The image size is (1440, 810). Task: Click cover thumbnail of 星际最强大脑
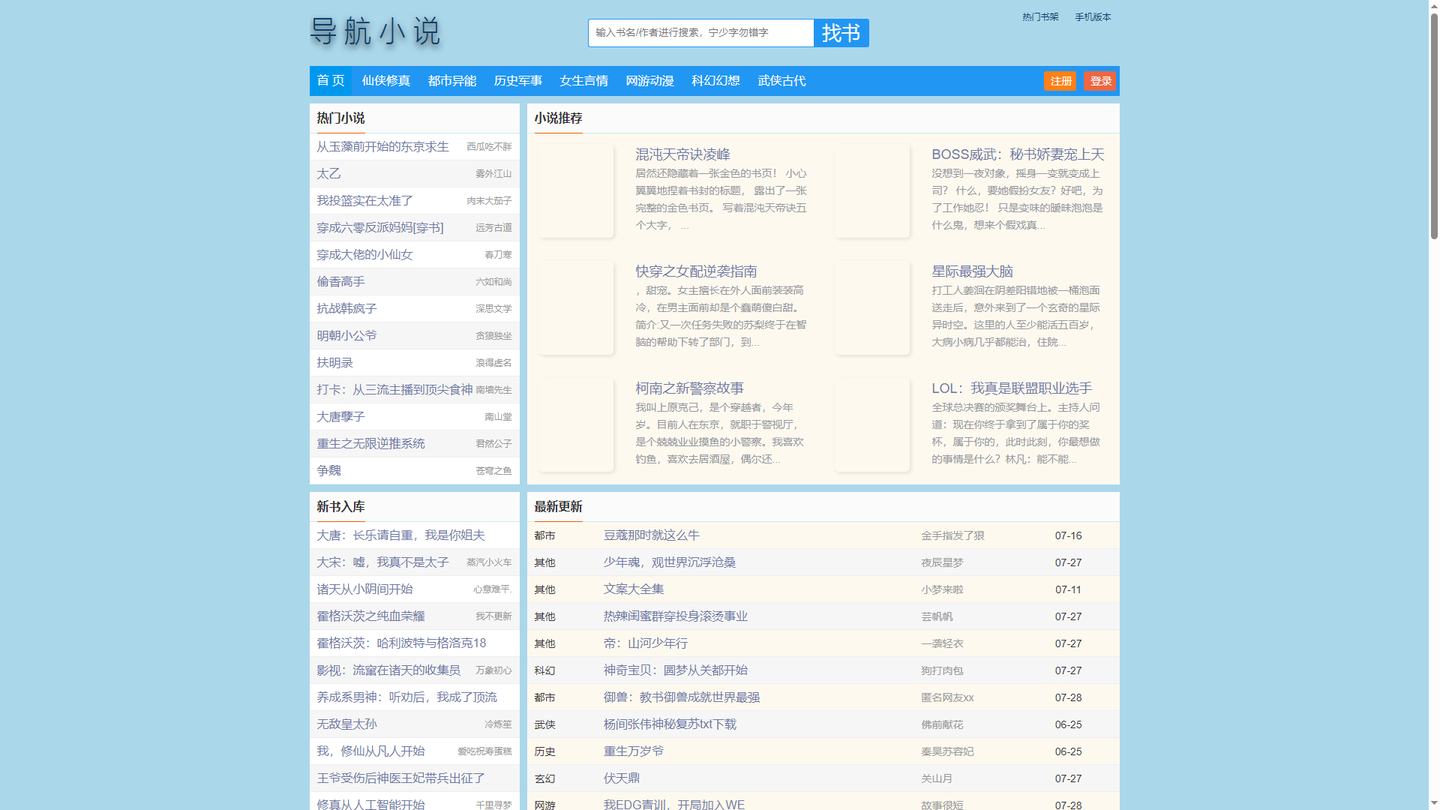click(x=872, y=307)
